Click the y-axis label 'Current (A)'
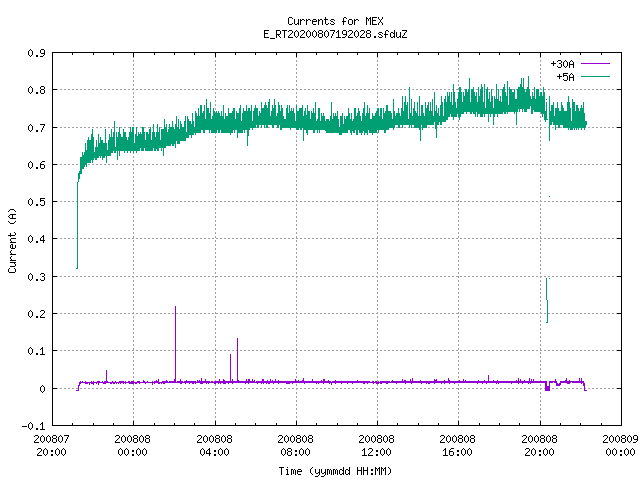 (12, 240)
